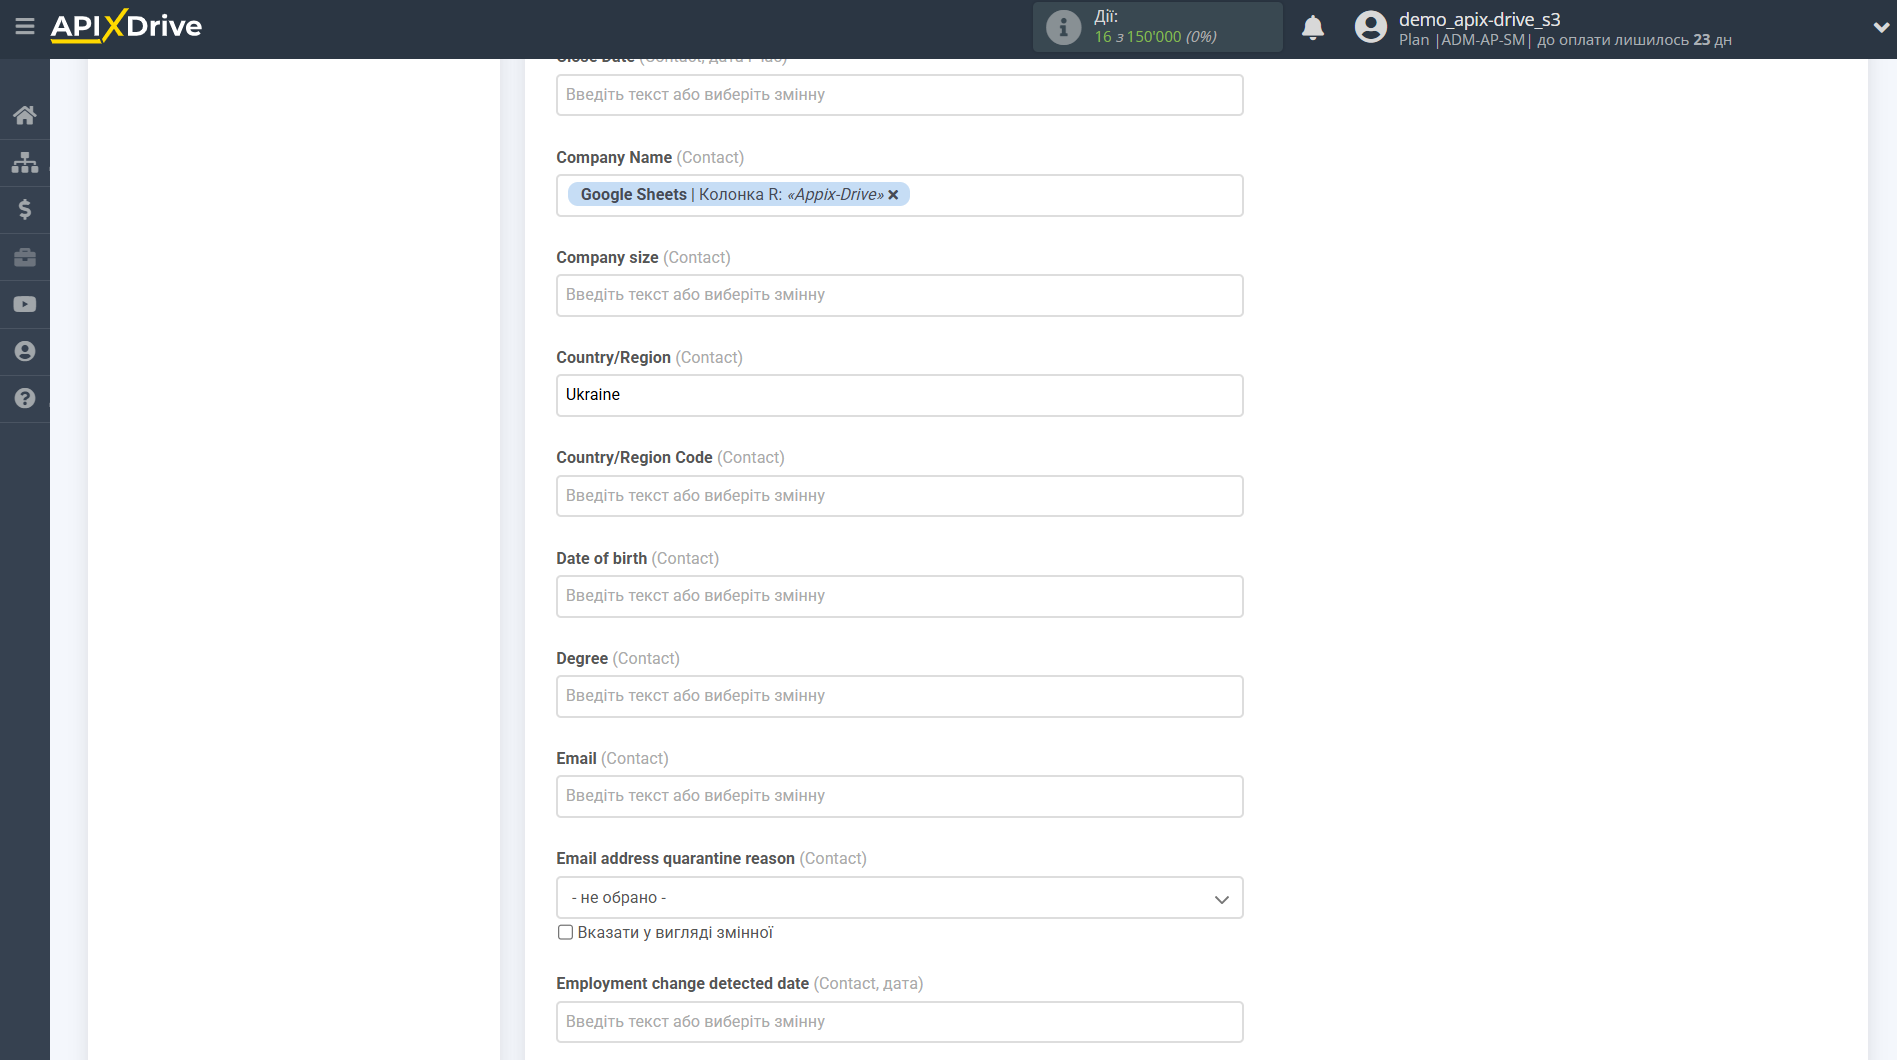1897x1060 pixels.
Task: Open the connections sitemap sidebar icon
Action: click(25, 162)
